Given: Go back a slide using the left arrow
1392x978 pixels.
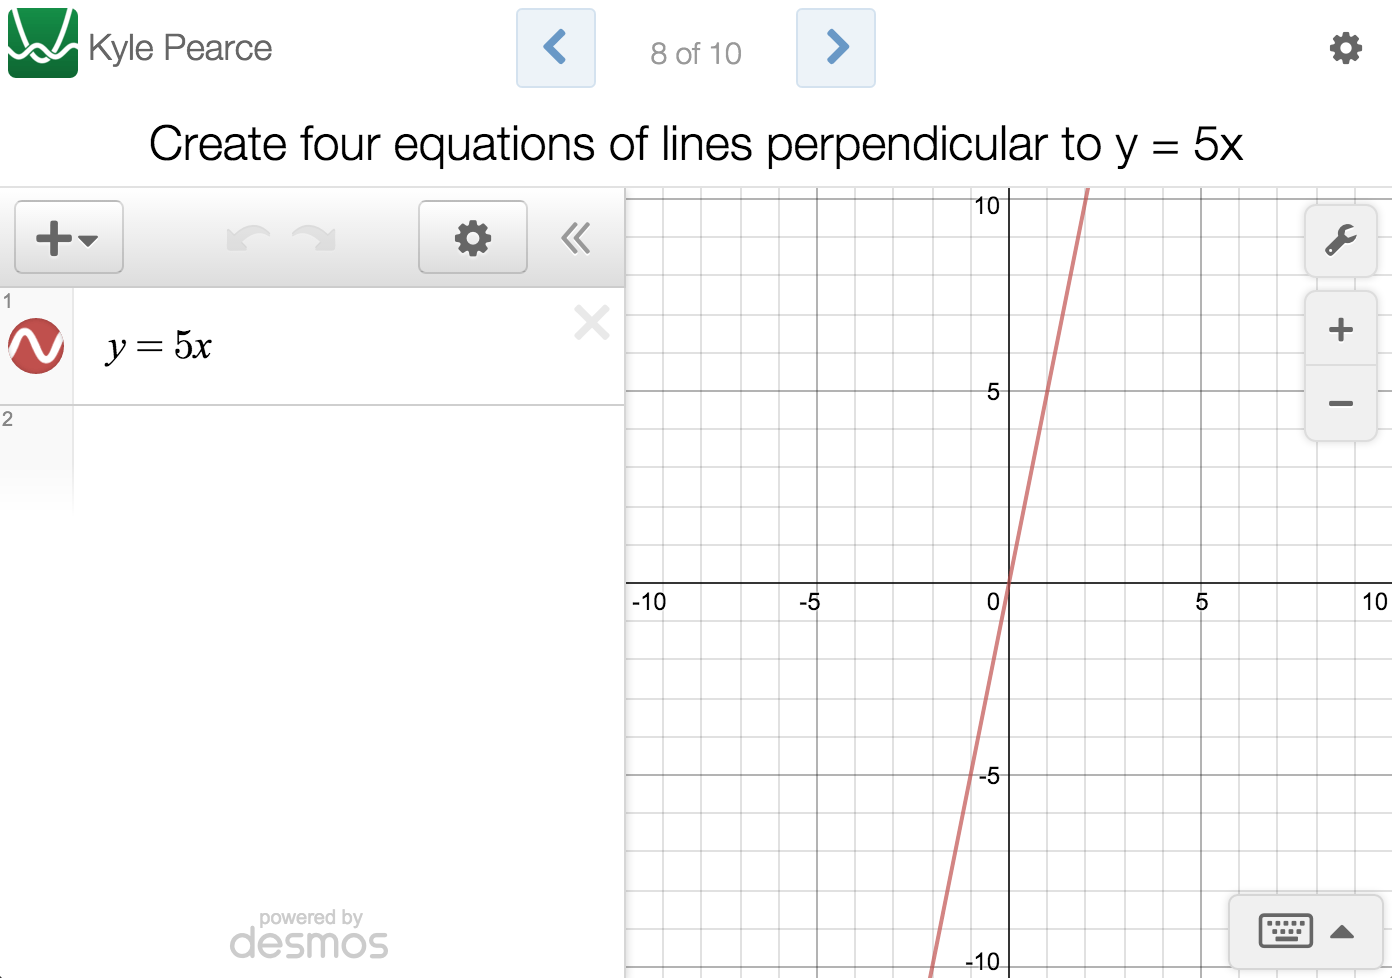Looking at the screenshot, I should click(556, 47).
